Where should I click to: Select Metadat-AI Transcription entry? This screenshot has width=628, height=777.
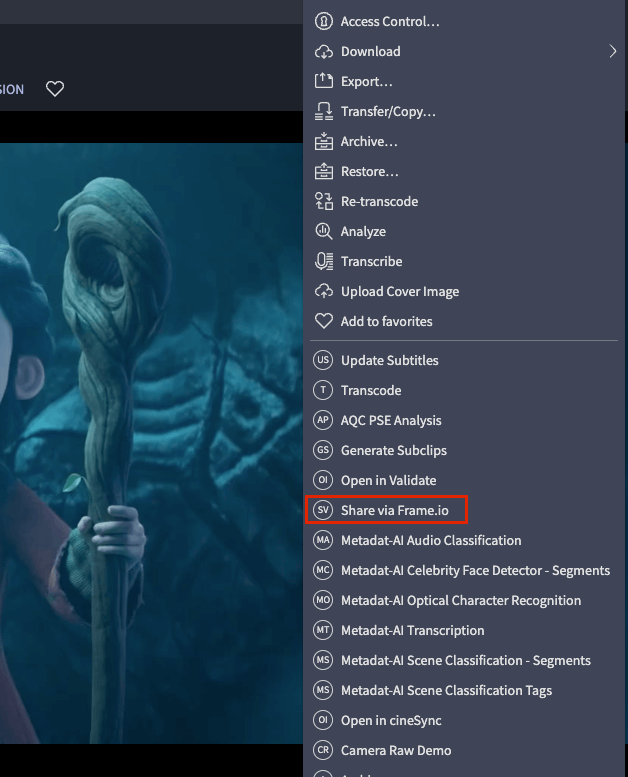pos(464,630)
